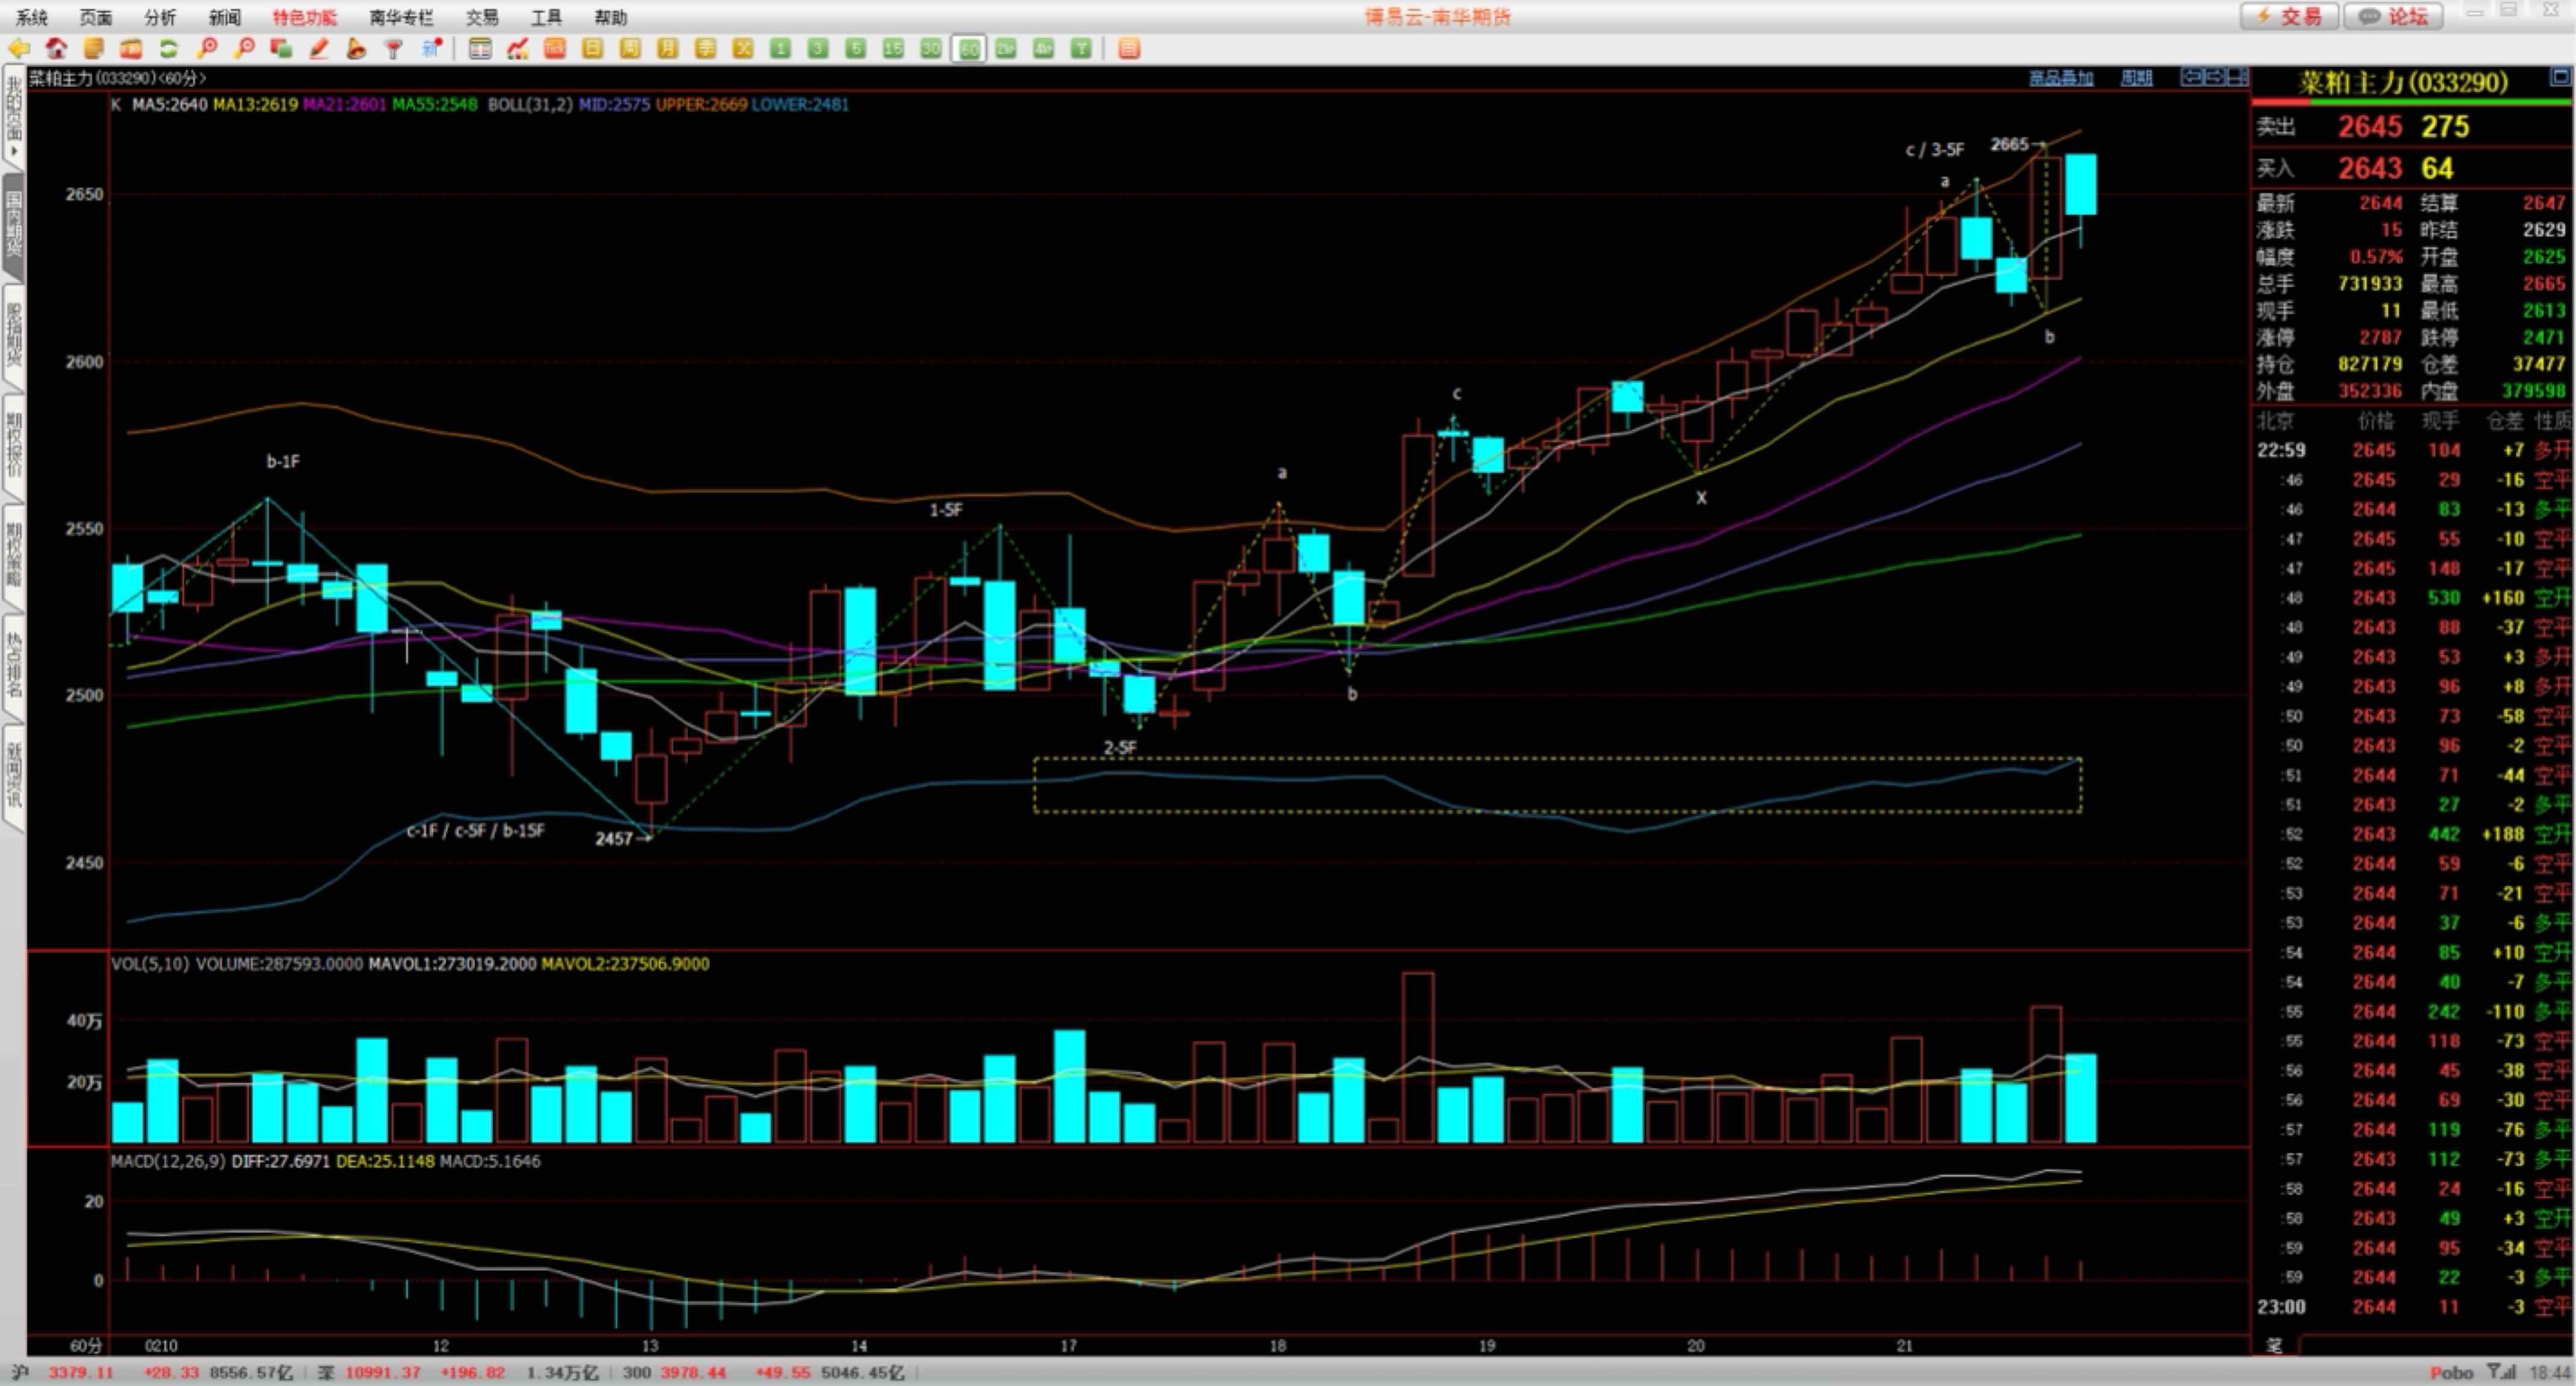Open the 周期 period dropdown link
The image size is (2576, 1386).
2136,78
